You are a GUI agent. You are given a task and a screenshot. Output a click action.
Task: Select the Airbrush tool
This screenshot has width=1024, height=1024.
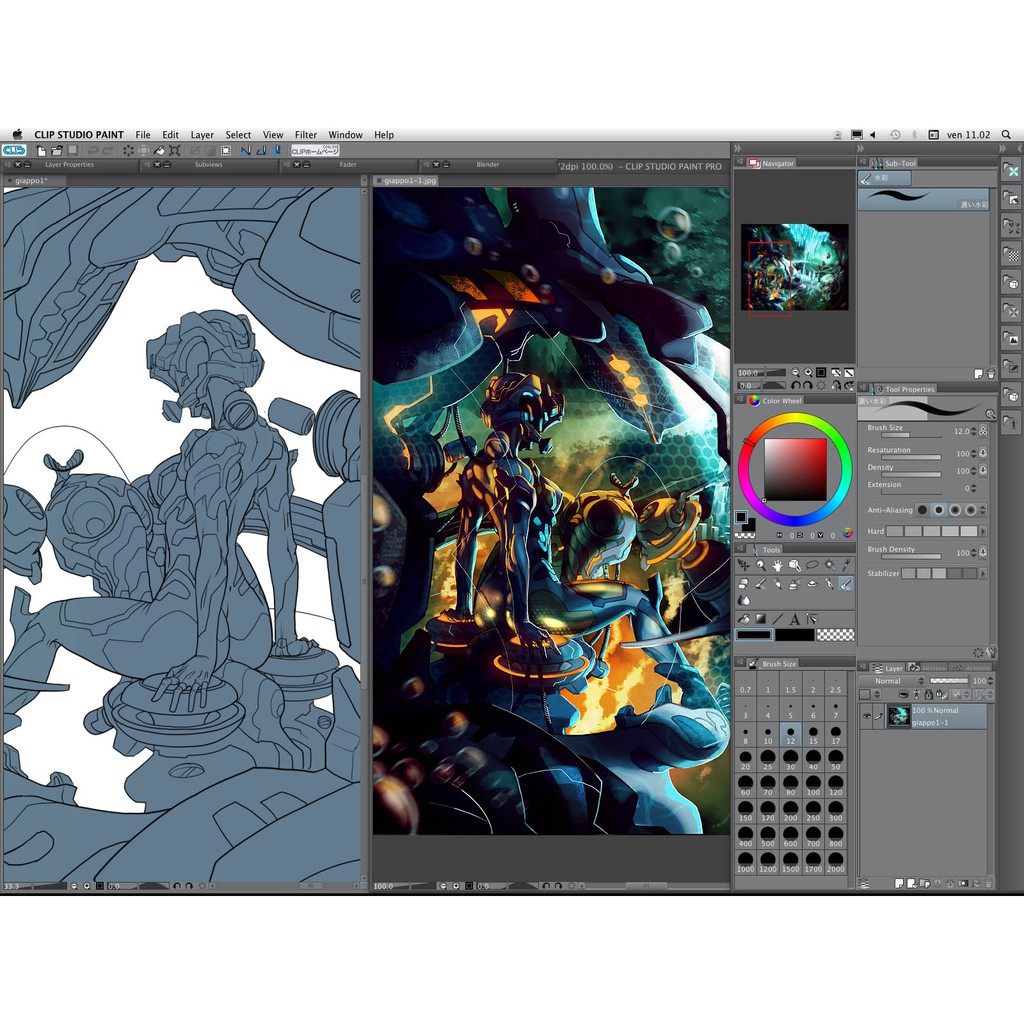coord(794,584)
